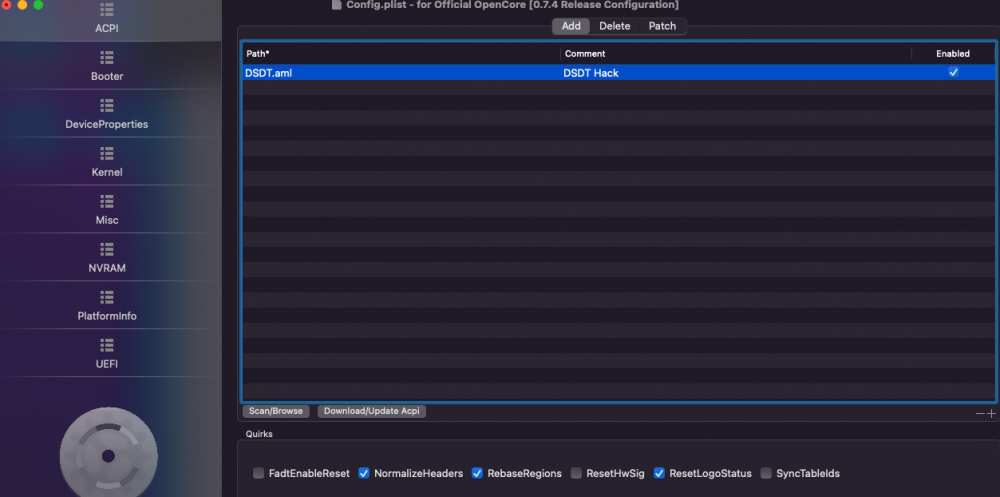This screenshot has height=497, width=1000.
Task: Enable the FadtEnableReset quirk
Action: point(258,473)
